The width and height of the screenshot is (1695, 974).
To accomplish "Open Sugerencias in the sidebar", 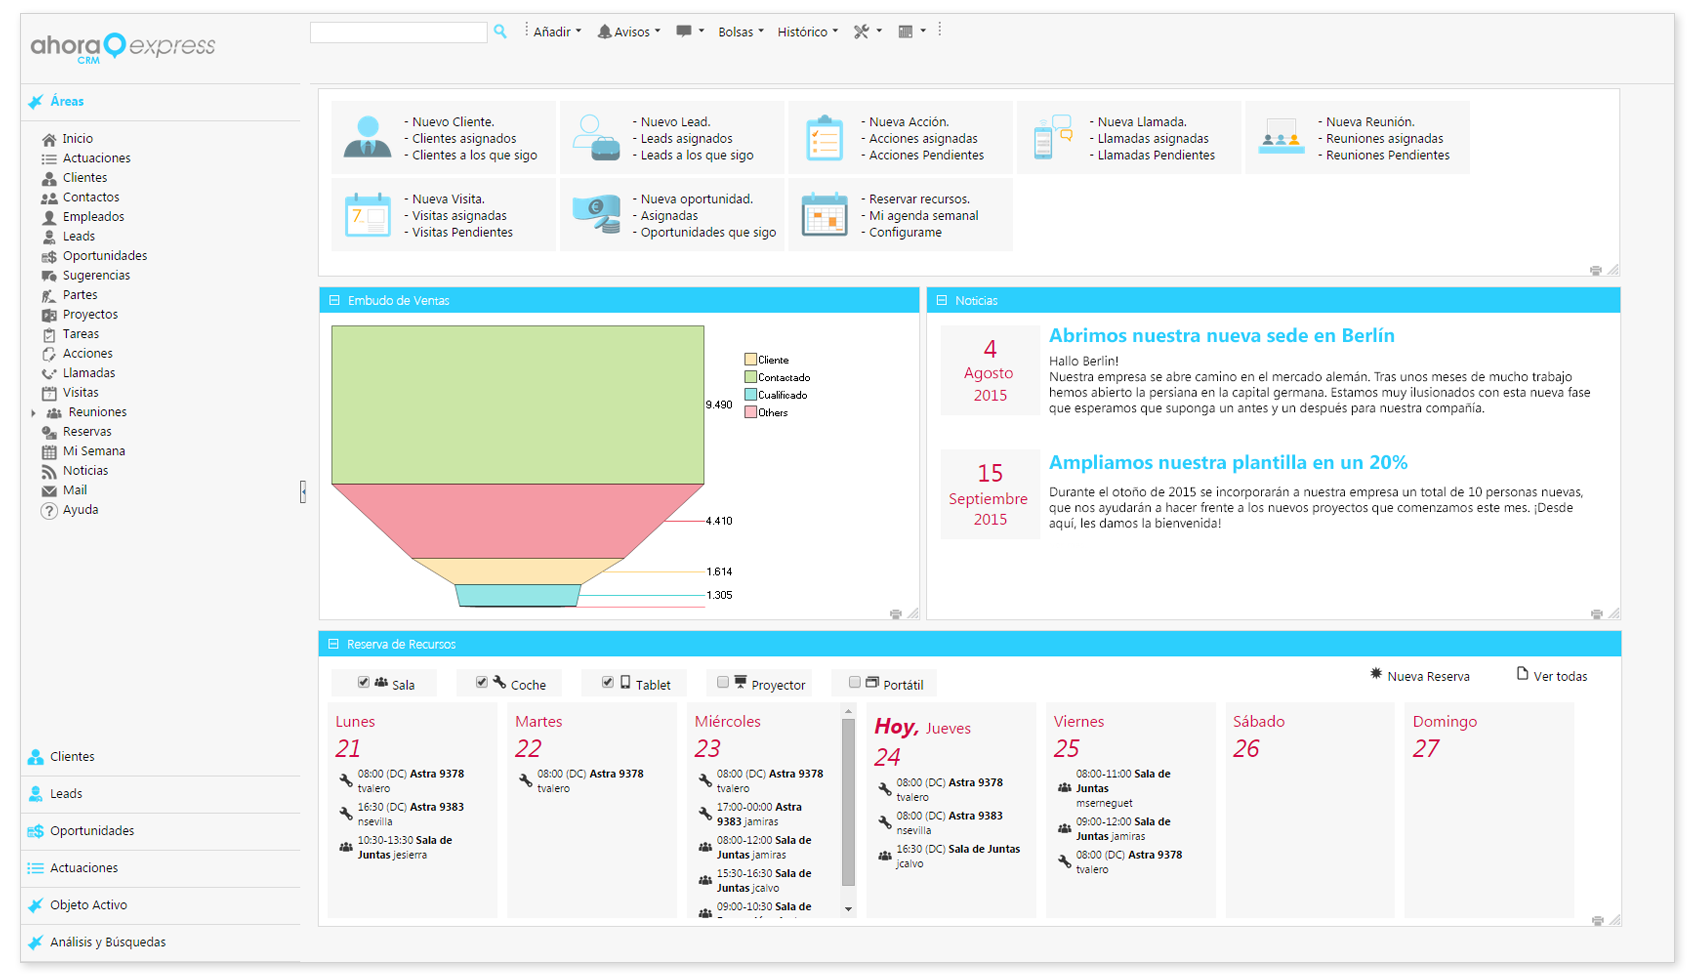I will [x=96, y=275].
